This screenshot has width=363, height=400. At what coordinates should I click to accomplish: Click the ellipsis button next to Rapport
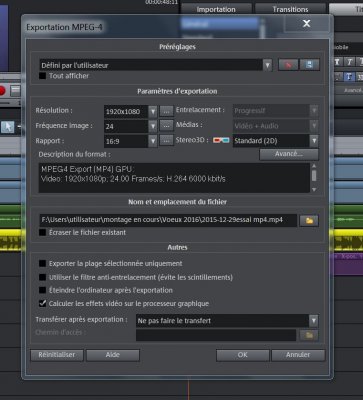[166, 140]
